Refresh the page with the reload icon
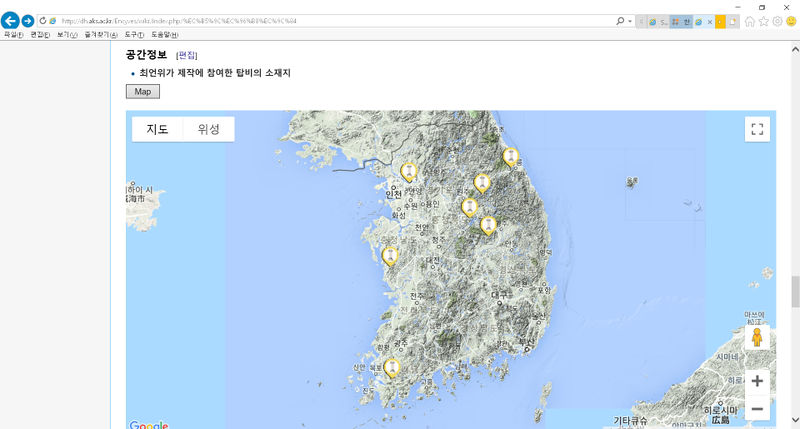The image size is (800, 429). coord(43,20)
